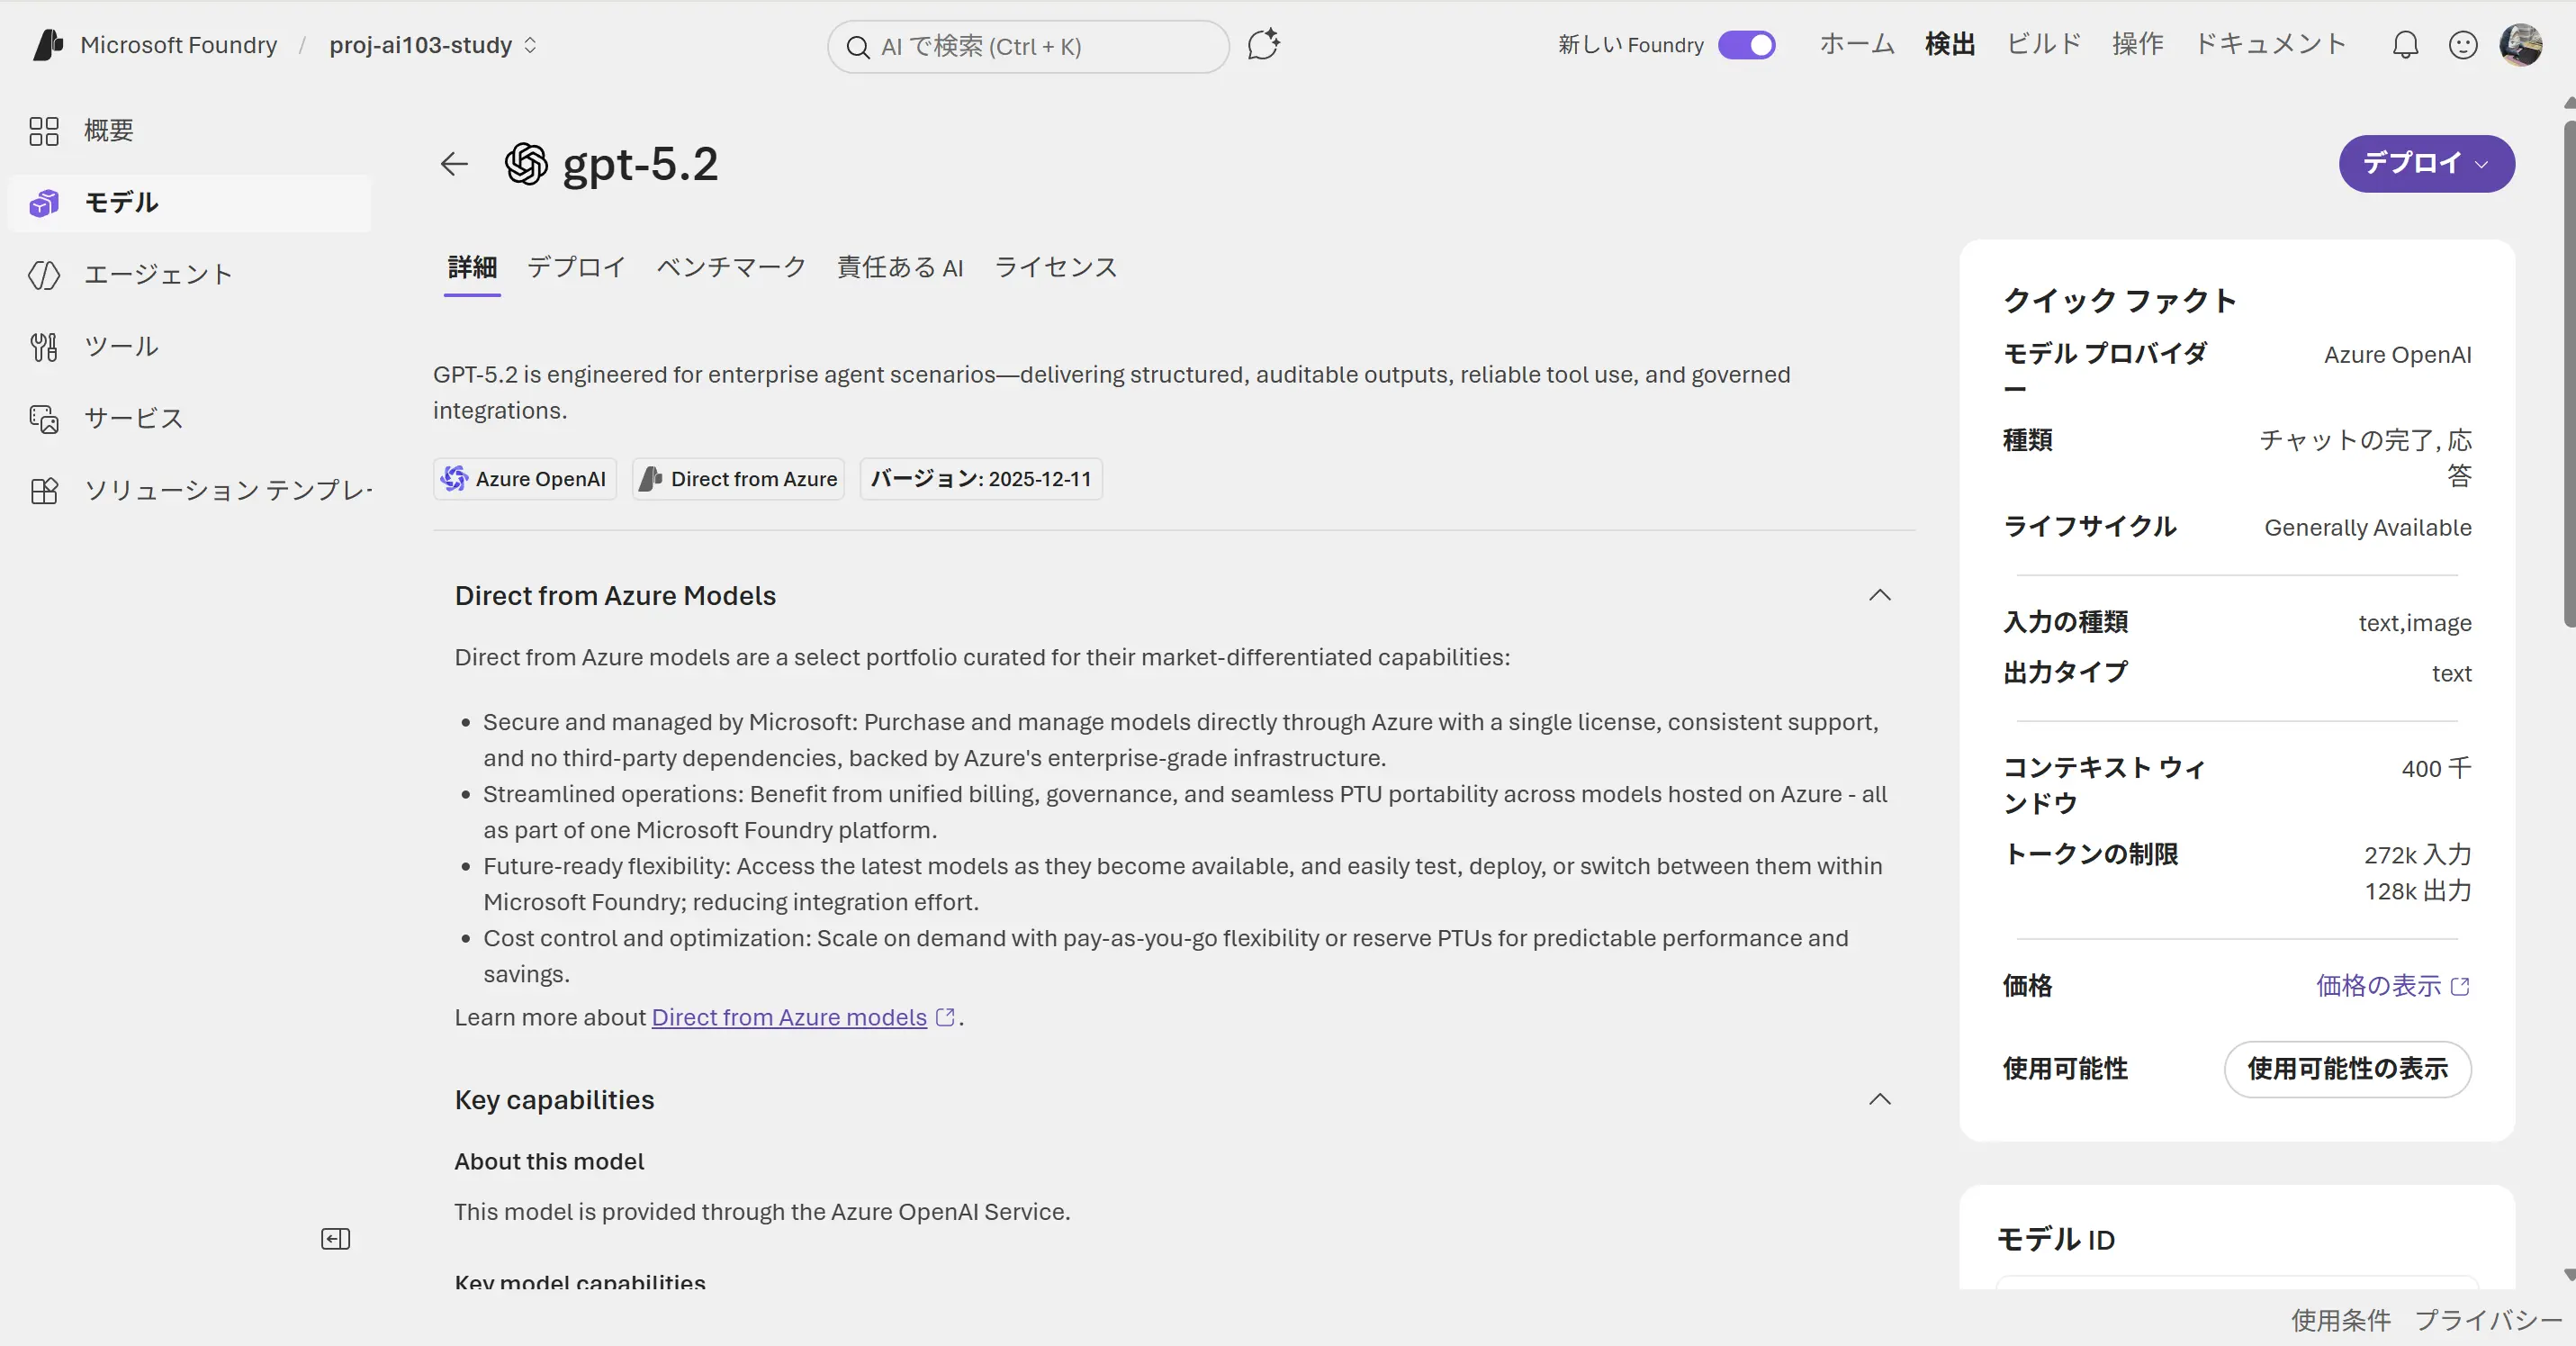Image resolution: width=2576 pixels, height=1346 pixels.
Task: Open the notifications bell icon
Action: 2405,45
